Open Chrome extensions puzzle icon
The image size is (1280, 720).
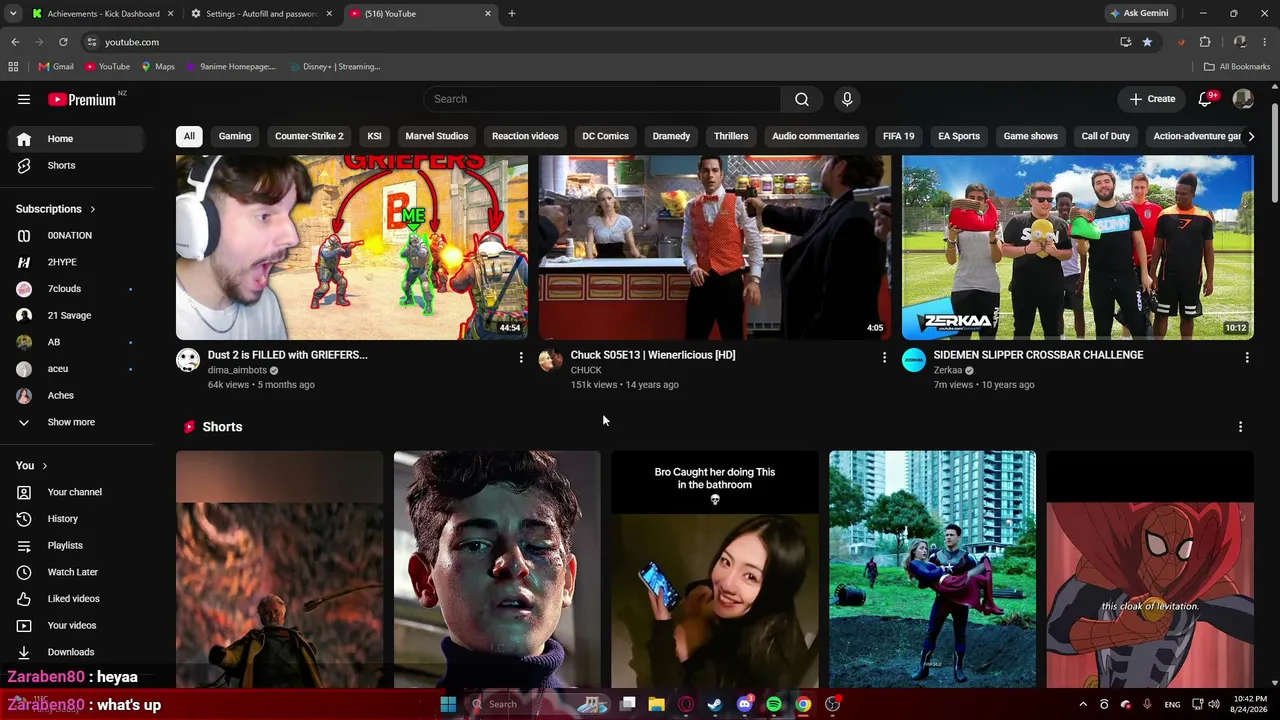click(1205, 42)
